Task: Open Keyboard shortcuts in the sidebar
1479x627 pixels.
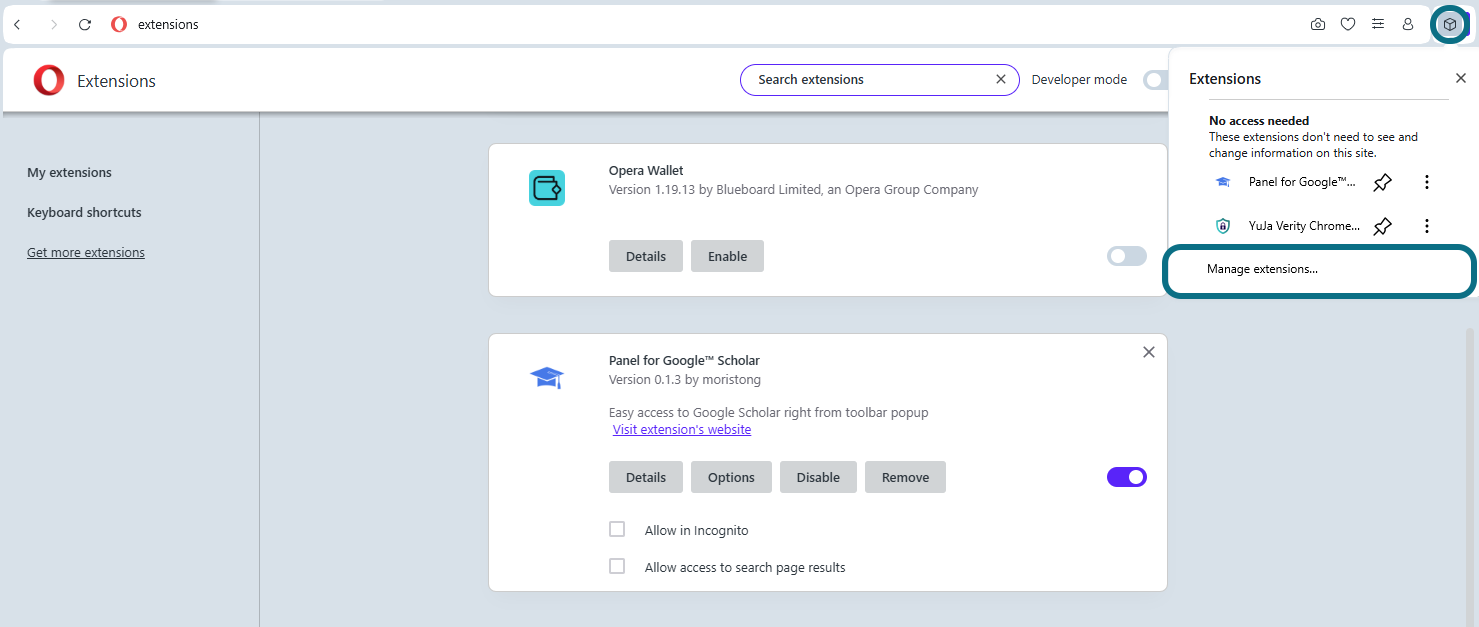Action: (x=84, y=213)
